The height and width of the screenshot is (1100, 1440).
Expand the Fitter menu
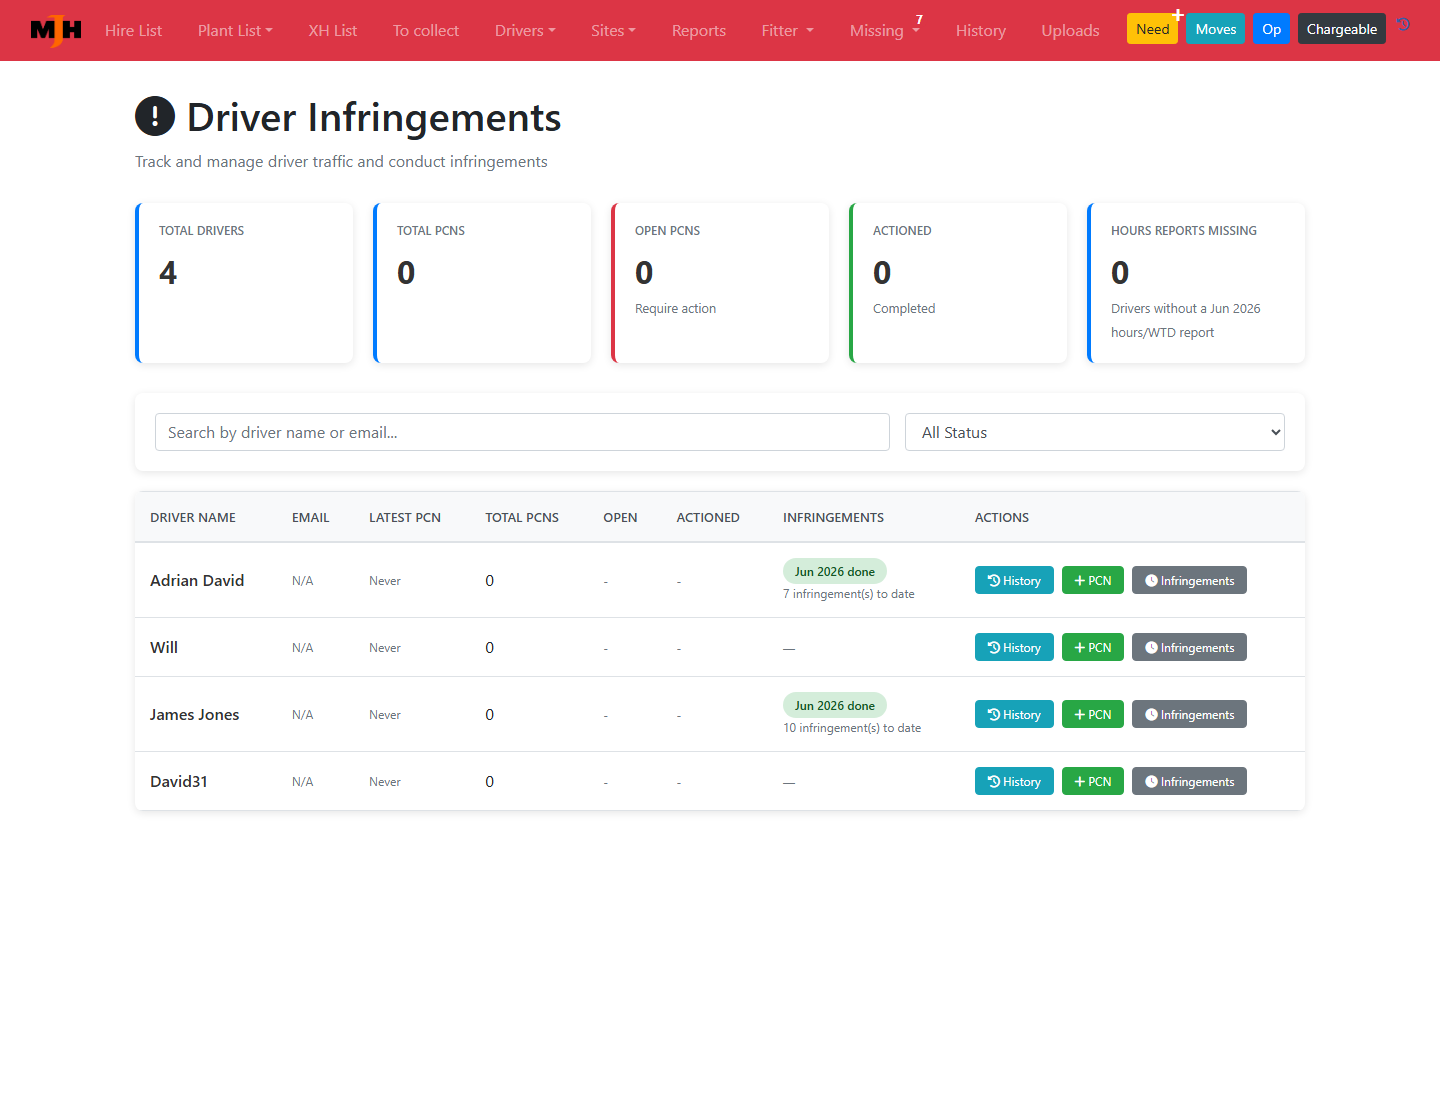788,31
